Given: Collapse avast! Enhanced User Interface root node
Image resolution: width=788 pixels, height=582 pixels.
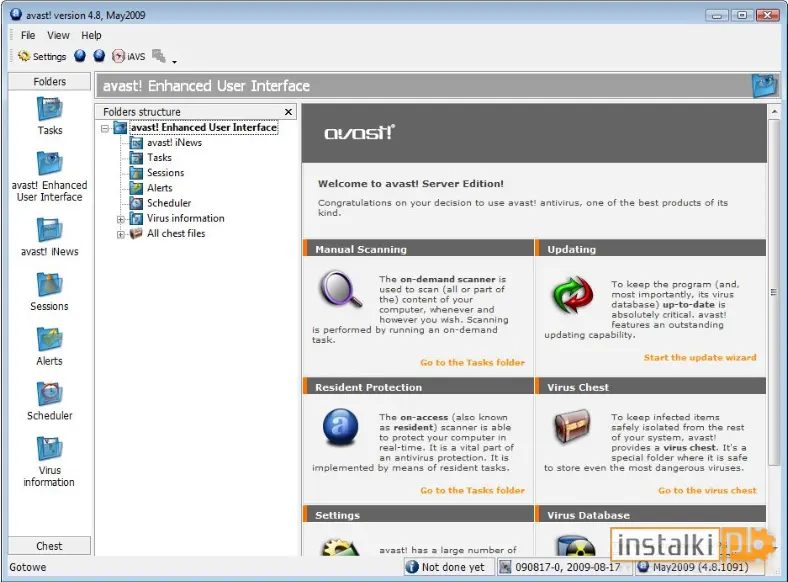Looking at the screenshot, I should (x=105, y=129).
